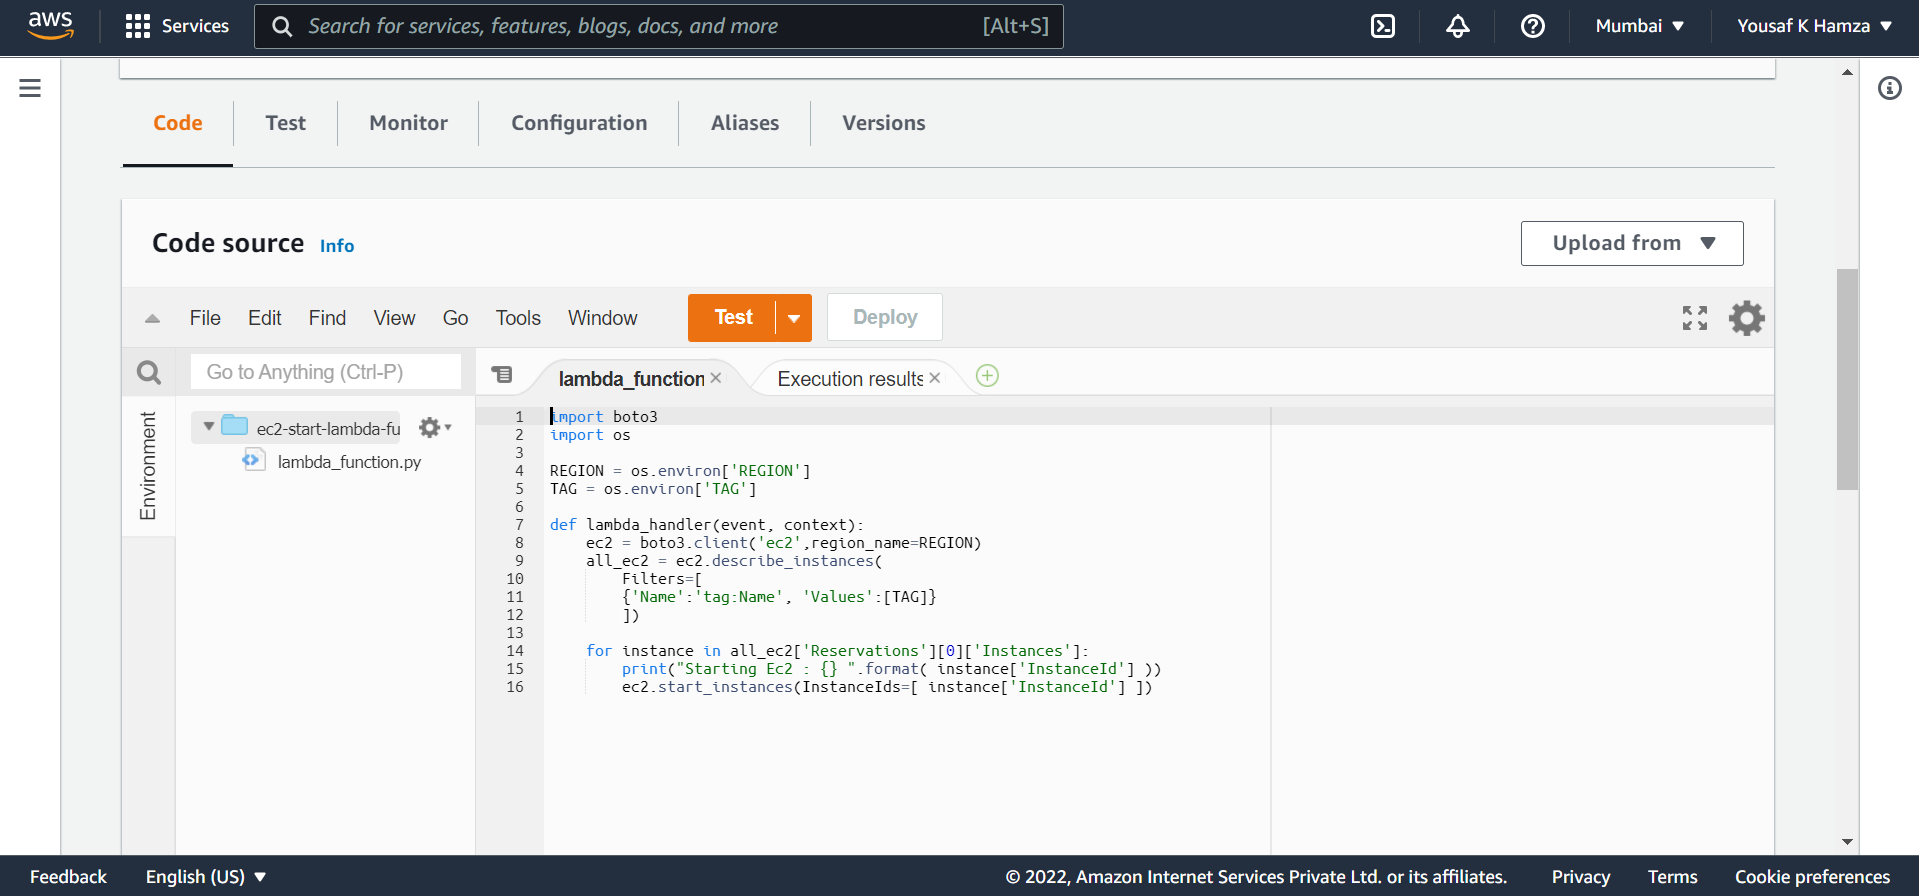Screen dimensions: 1919x896
Task: Open the Edit menu
Action: click(x=265, y=318)
